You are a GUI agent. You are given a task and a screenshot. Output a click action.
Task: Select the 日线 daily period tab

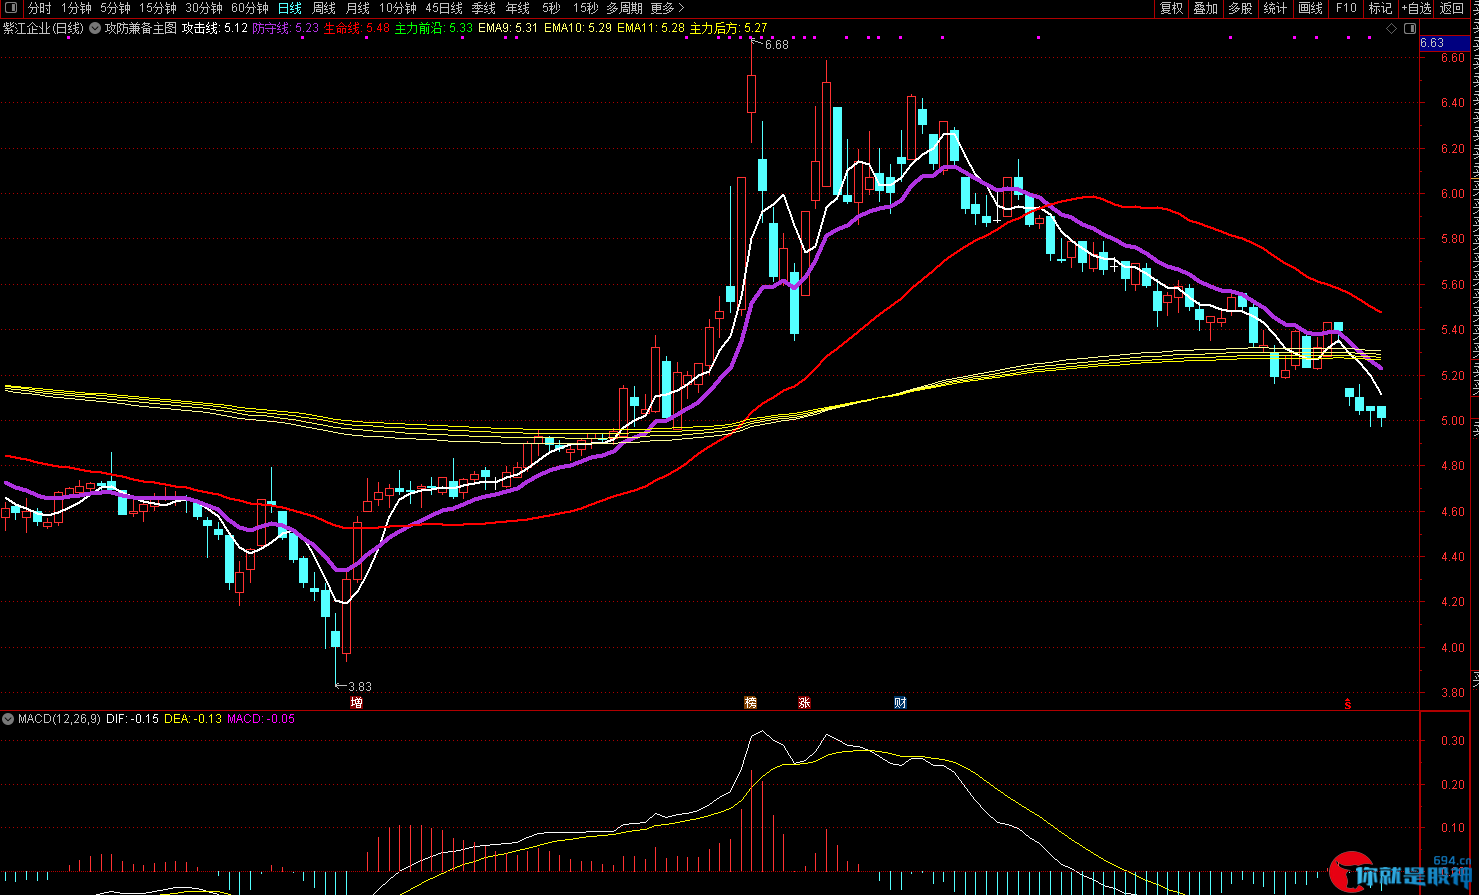(x=289, y=8)
